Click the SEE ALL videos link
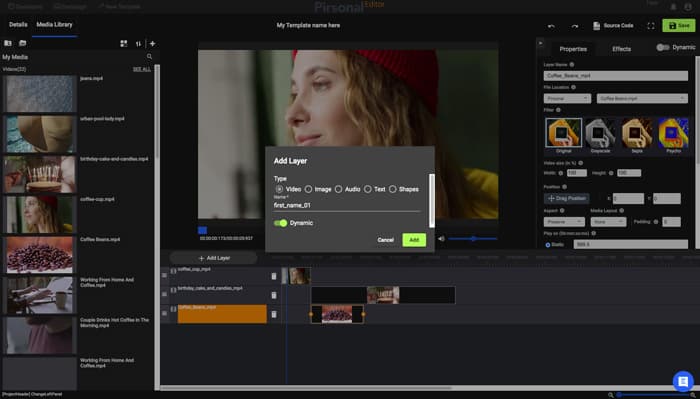700x399 pixels. tap(142, 69)
